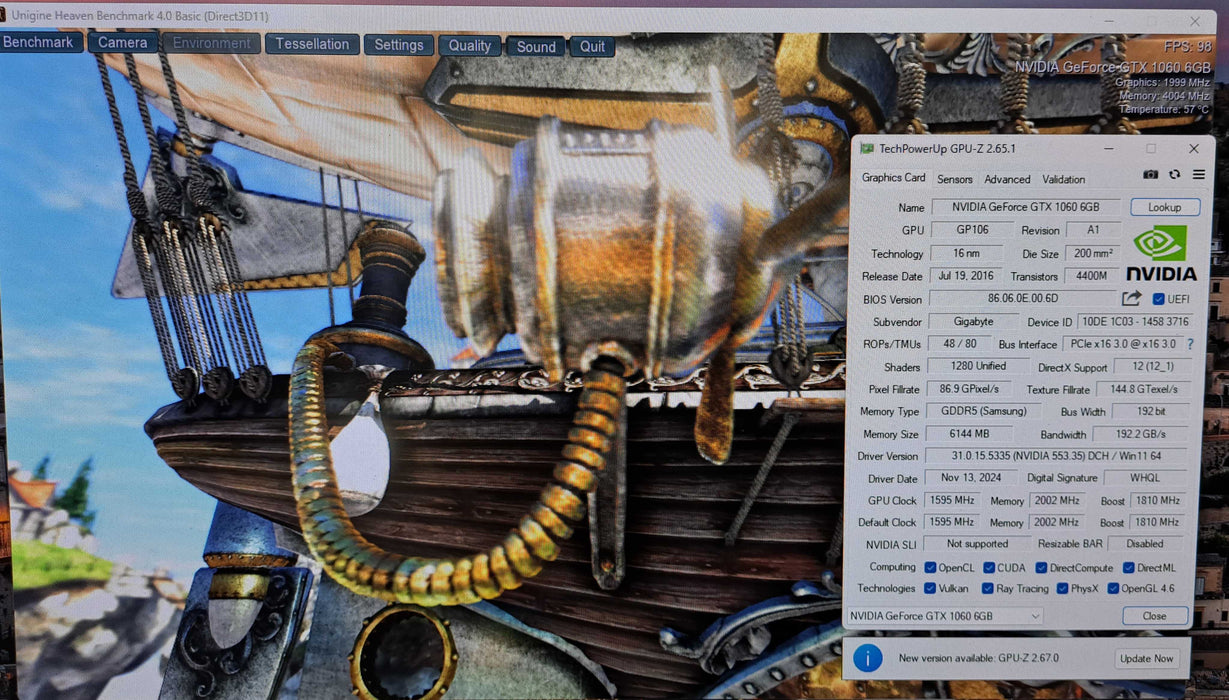Toggle the Ray Tracing checkbox
This screenshot has width=1229, height=700.
(x=987, y=588)
